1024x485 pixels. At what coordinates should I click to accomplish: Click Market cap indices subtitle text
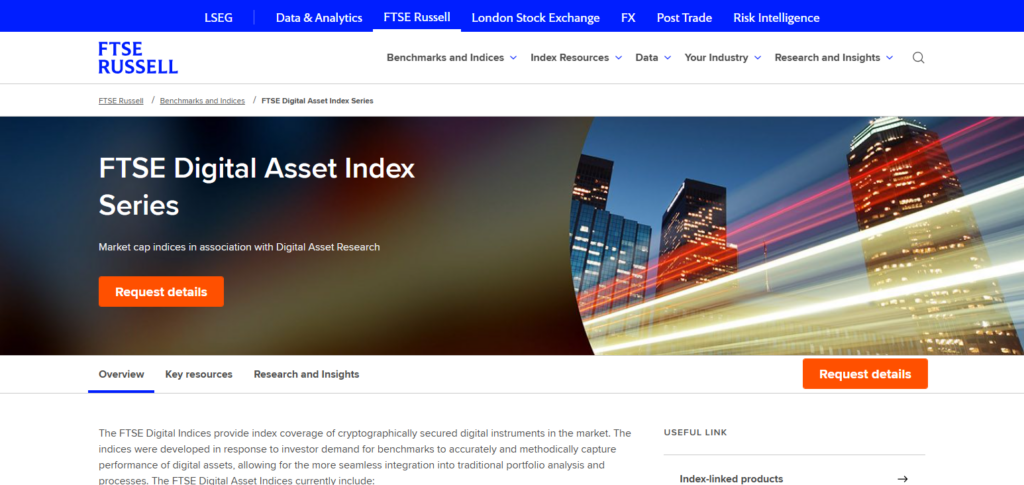239,247
